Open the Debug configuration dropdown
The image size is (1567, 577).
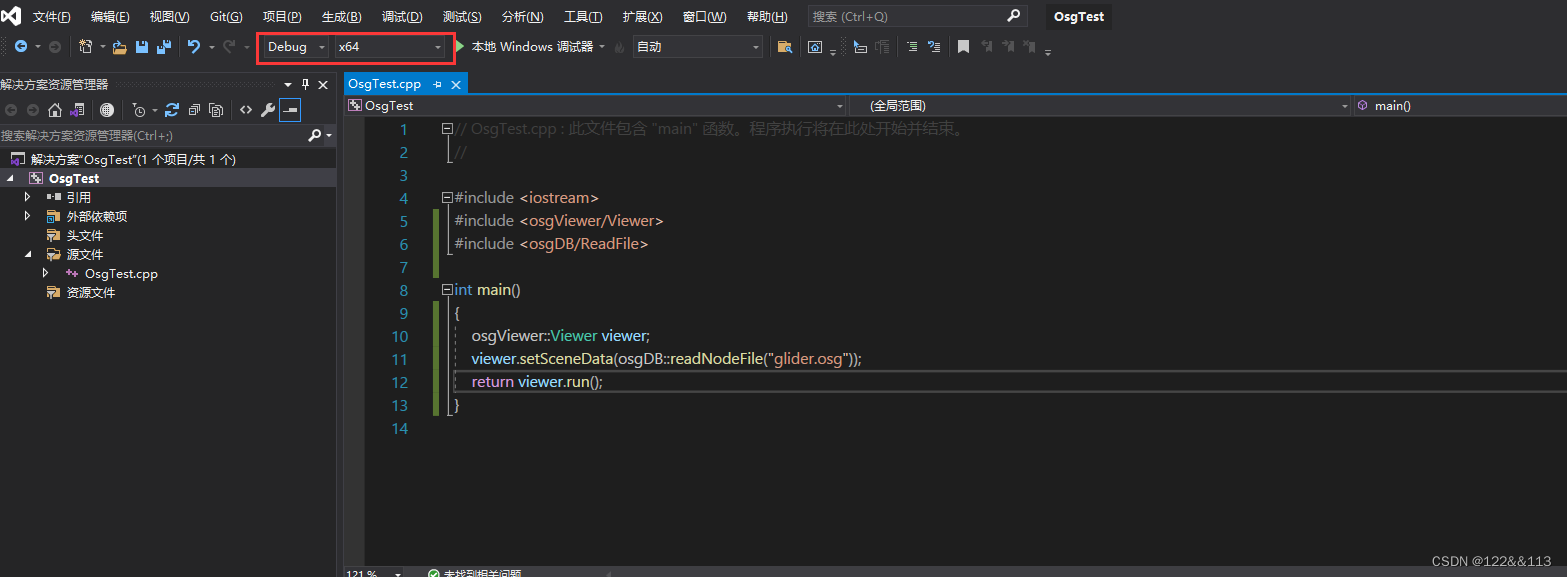click(x=296, y=47)
